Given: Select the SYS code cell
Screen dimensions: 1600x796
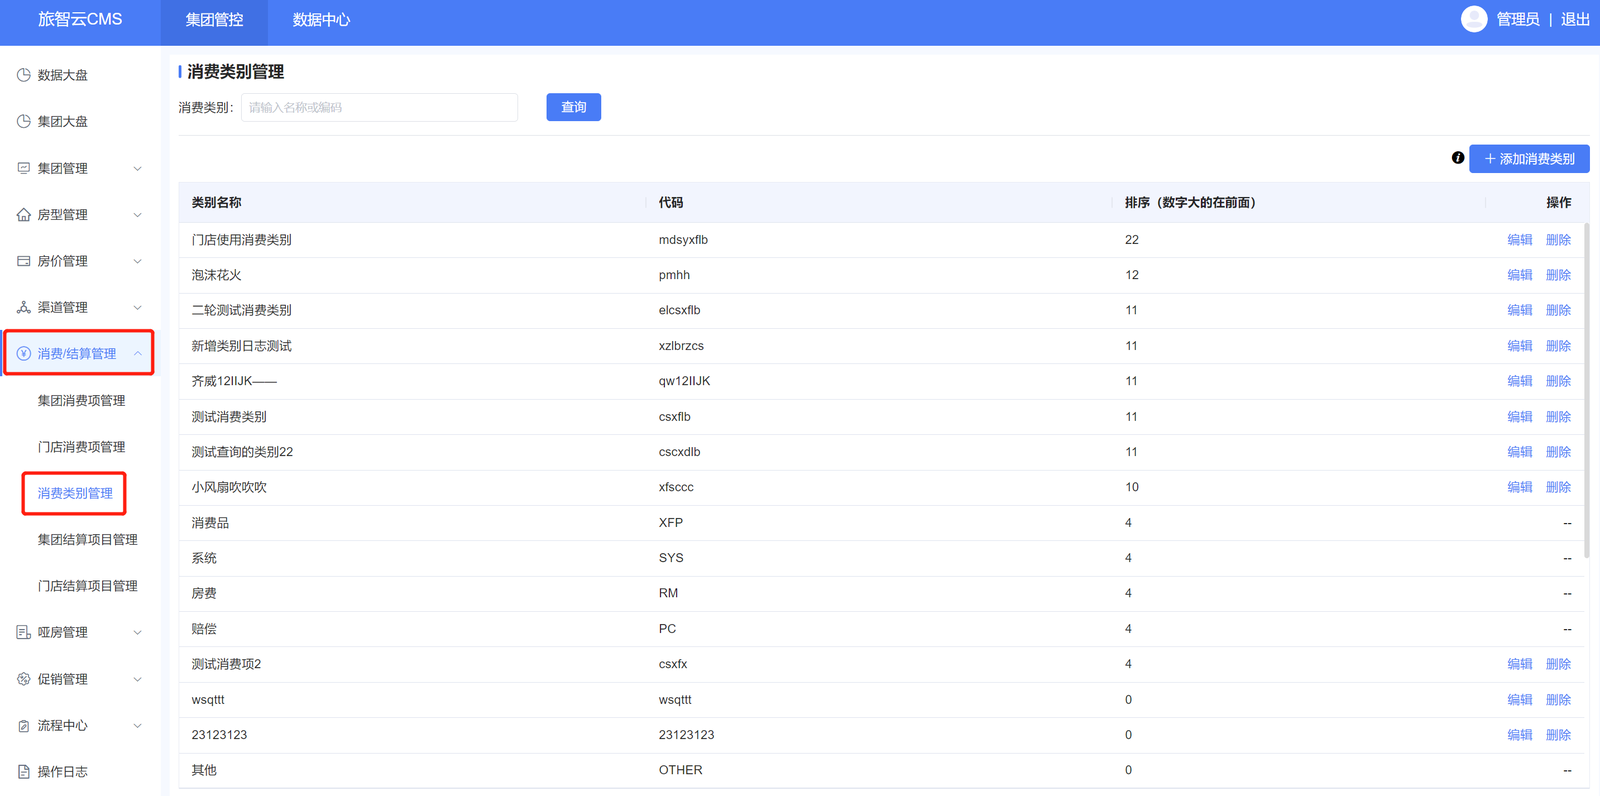Looking at the screenshot, I should pos(671,558).
